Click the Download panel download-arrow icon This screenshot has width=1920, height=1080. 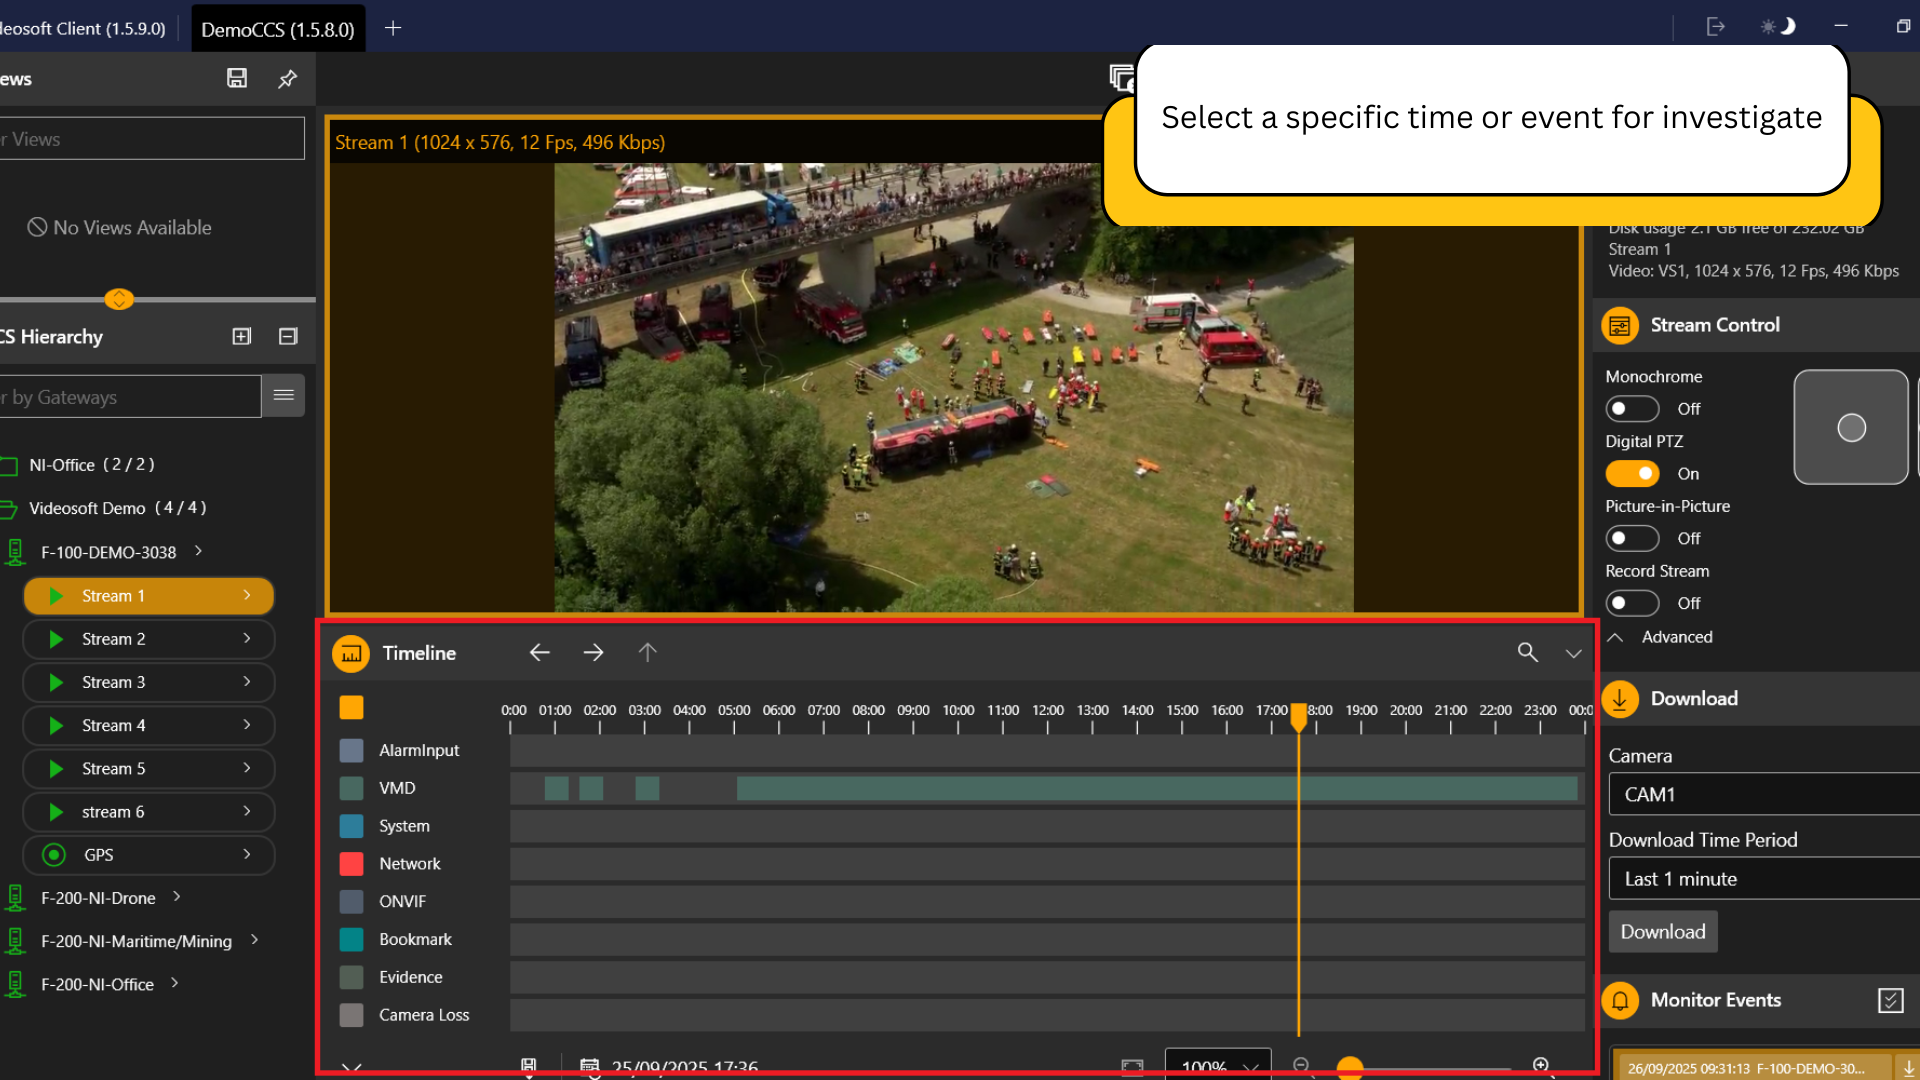[1620, 699]
